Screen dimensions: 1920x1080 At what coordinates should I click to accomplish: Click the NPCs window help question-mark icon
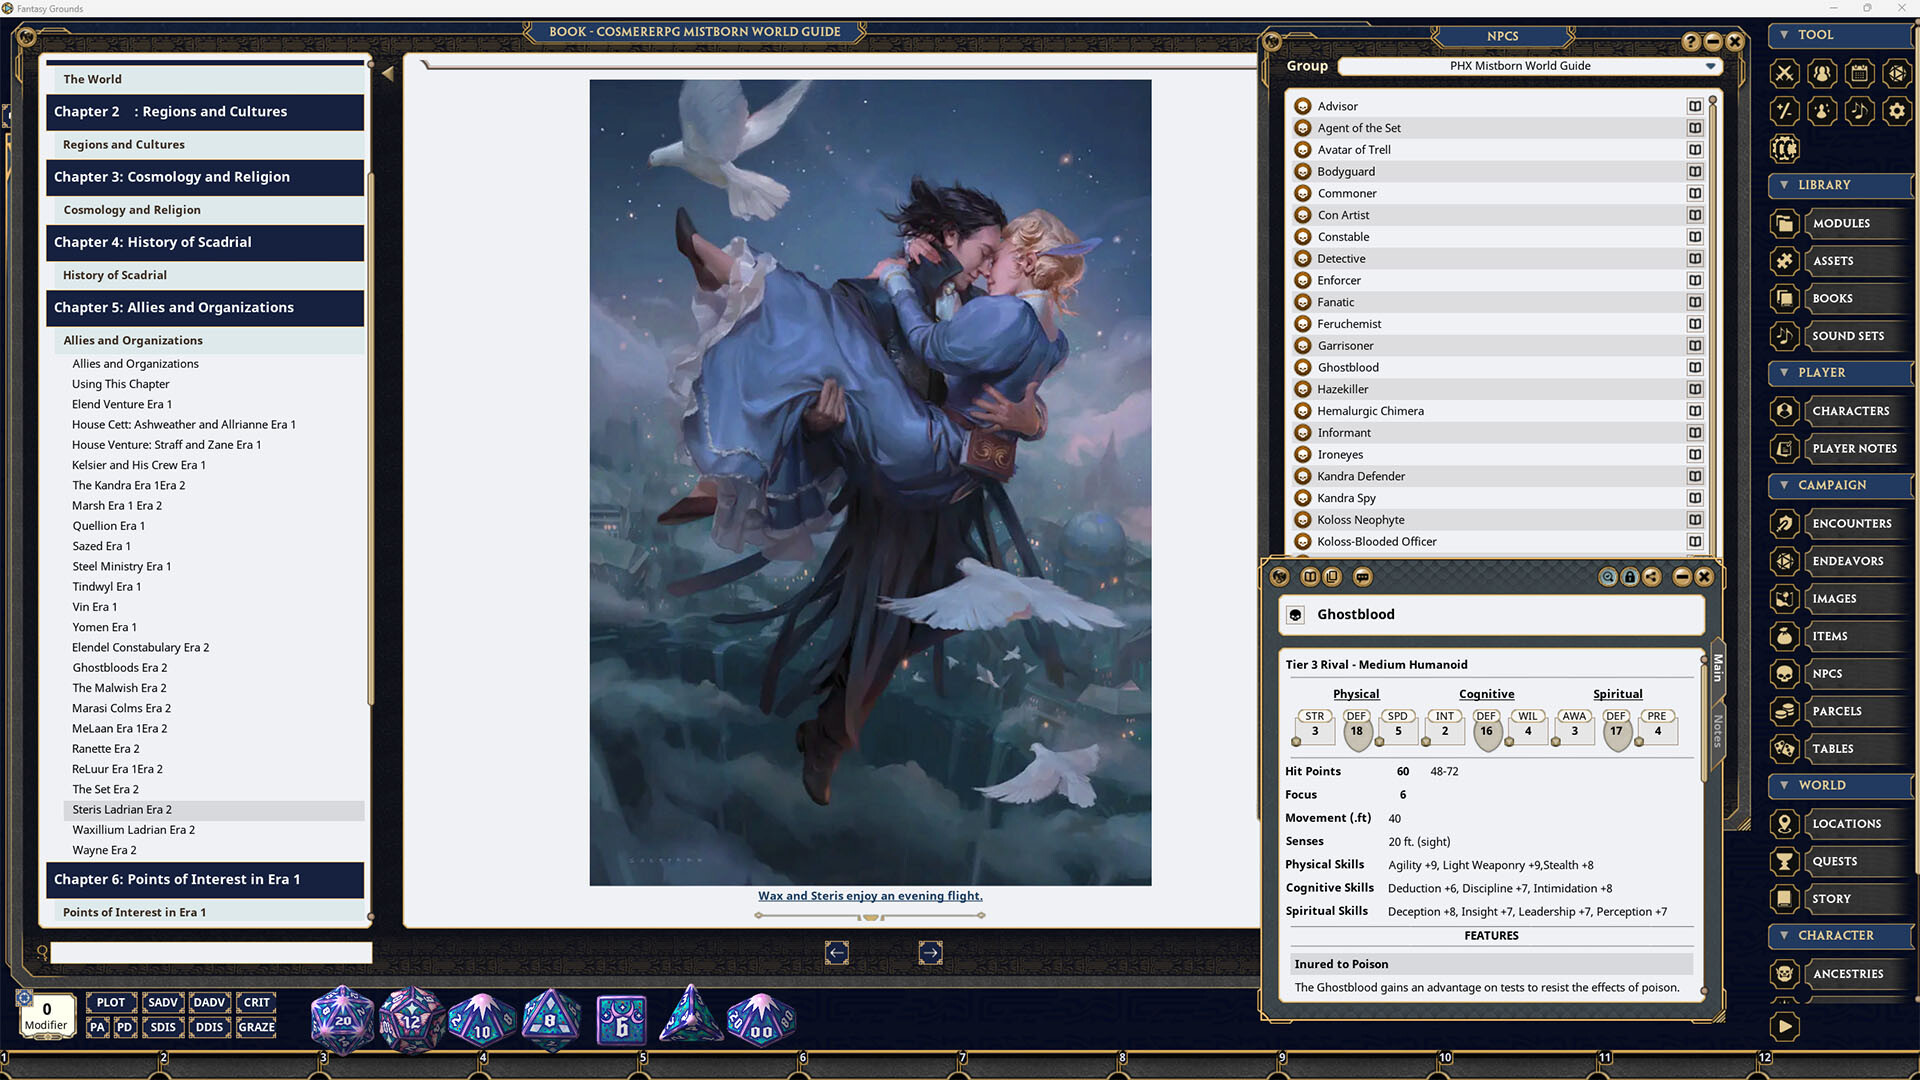[1691, 42]
